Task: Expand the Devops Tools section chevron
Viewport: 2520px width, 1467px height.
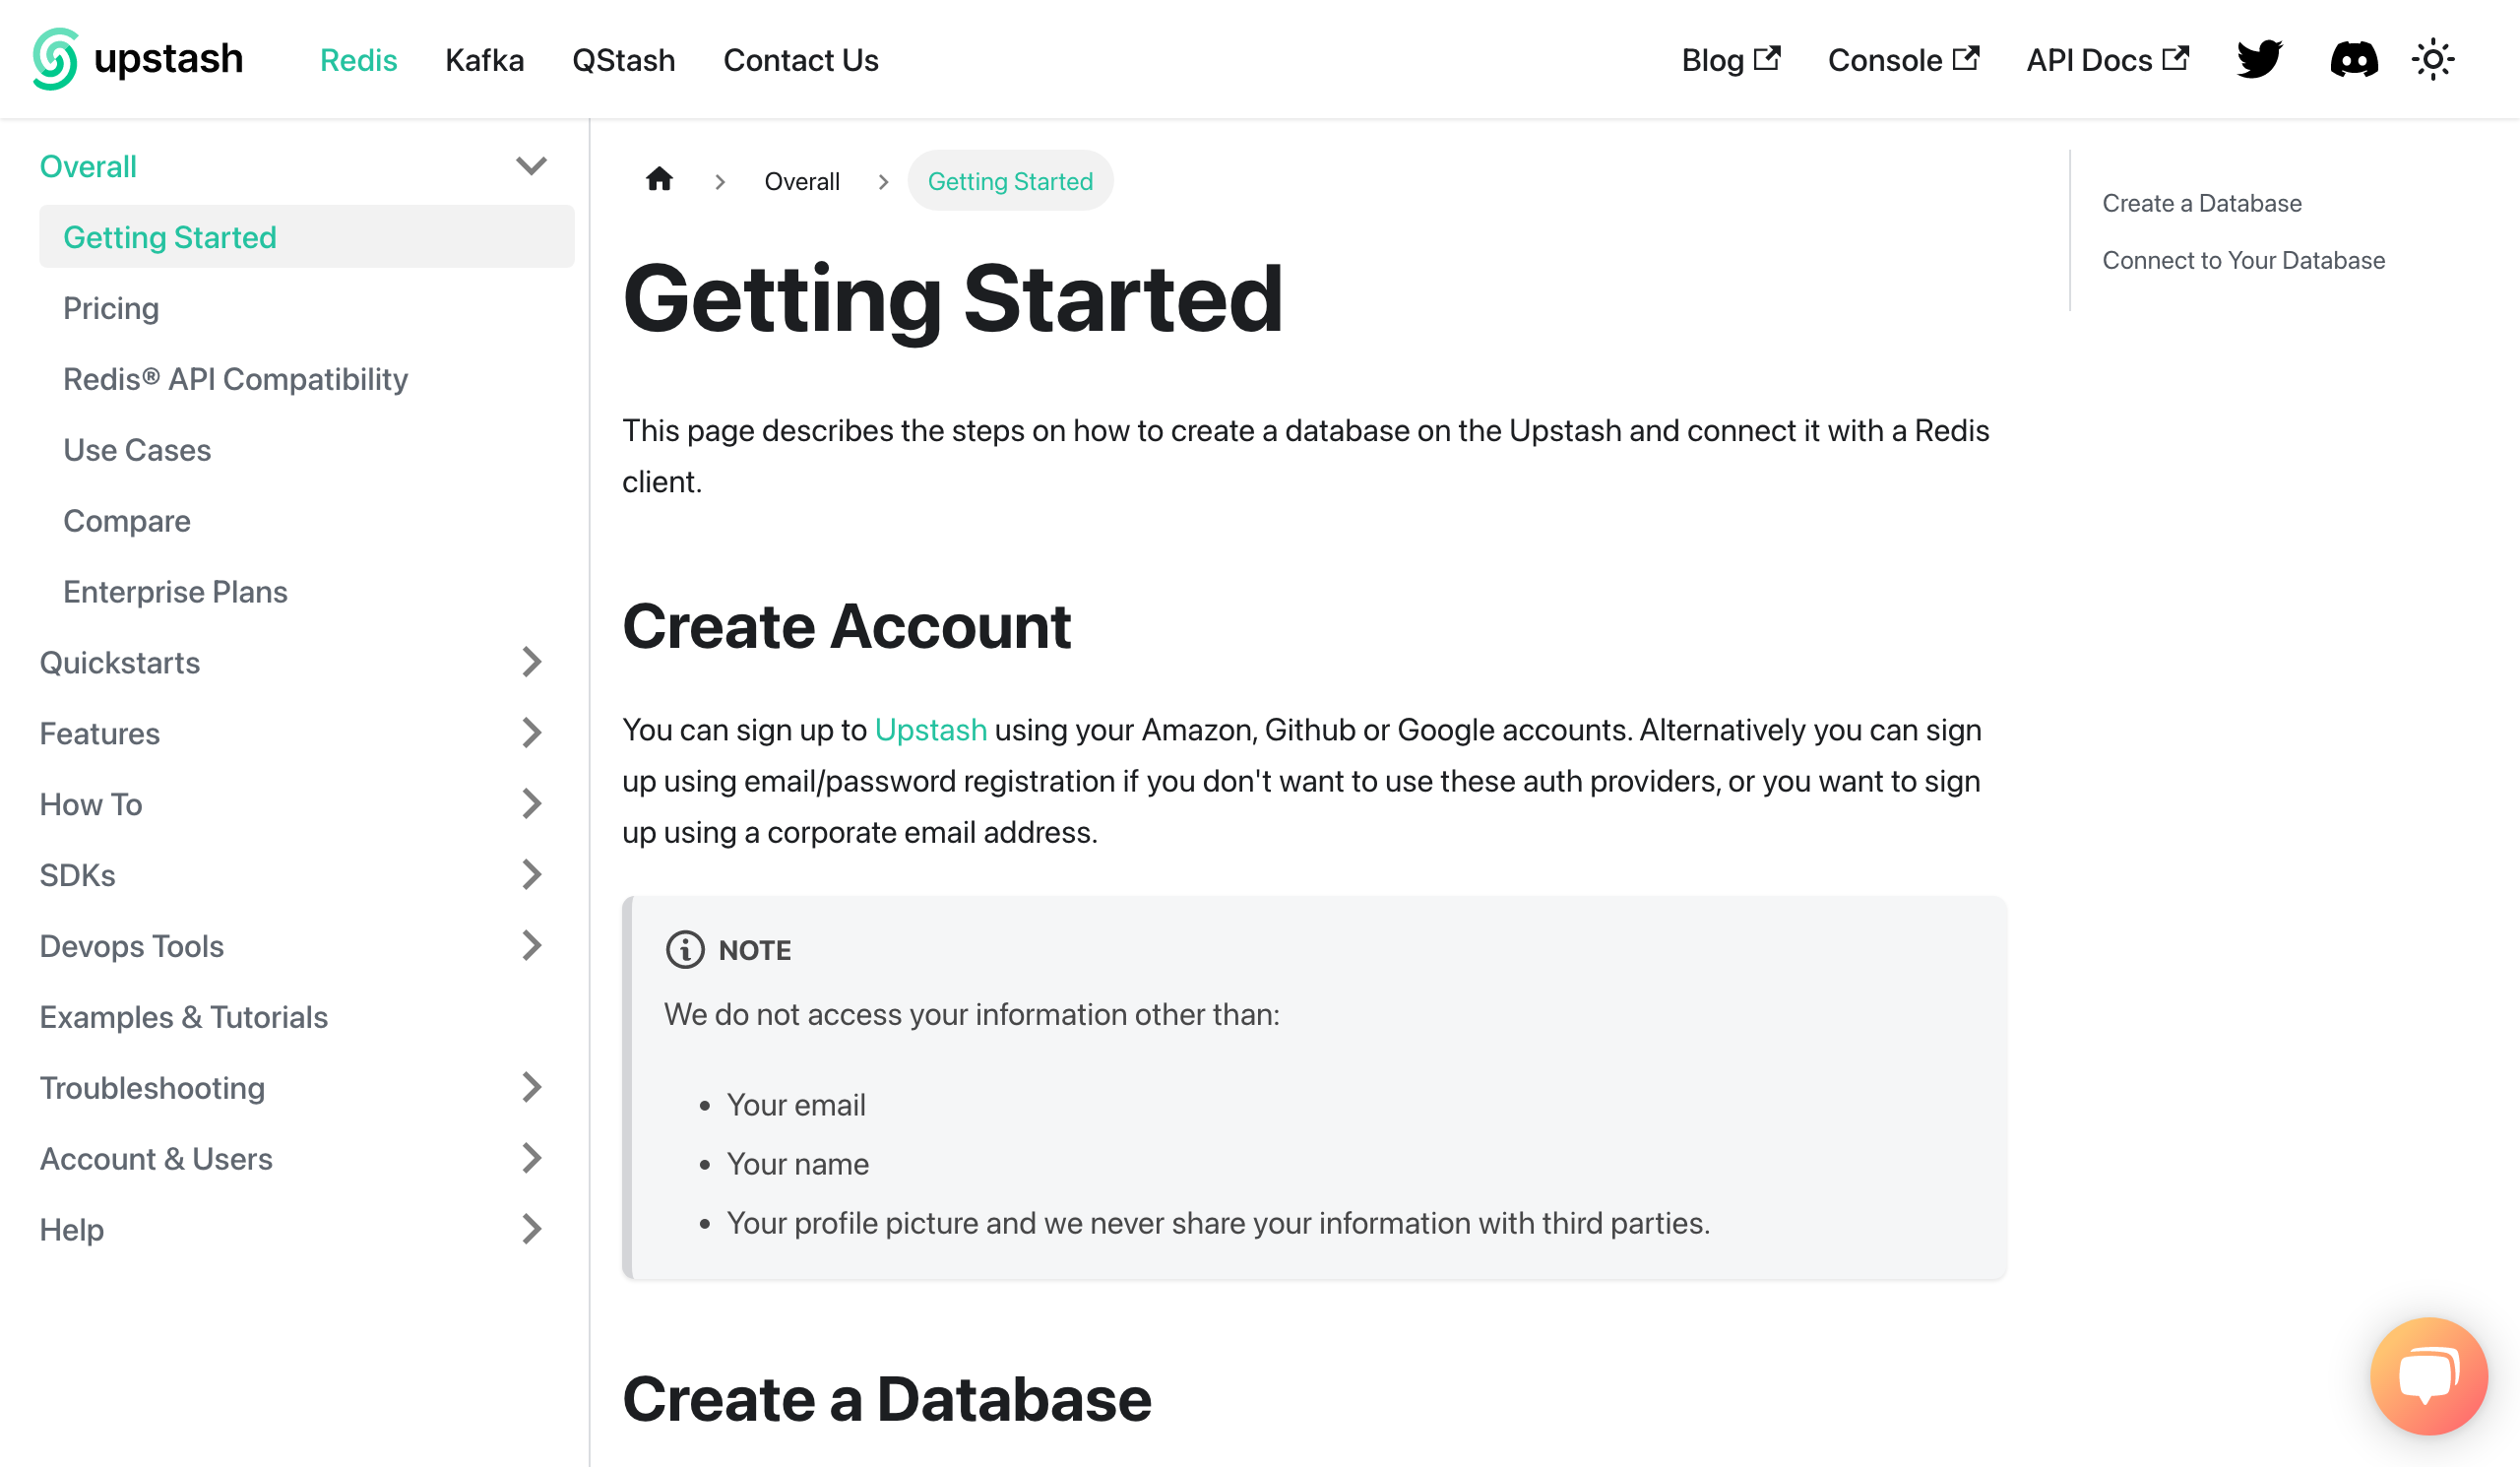Action: pyautogui.click(x=531, y=946)
